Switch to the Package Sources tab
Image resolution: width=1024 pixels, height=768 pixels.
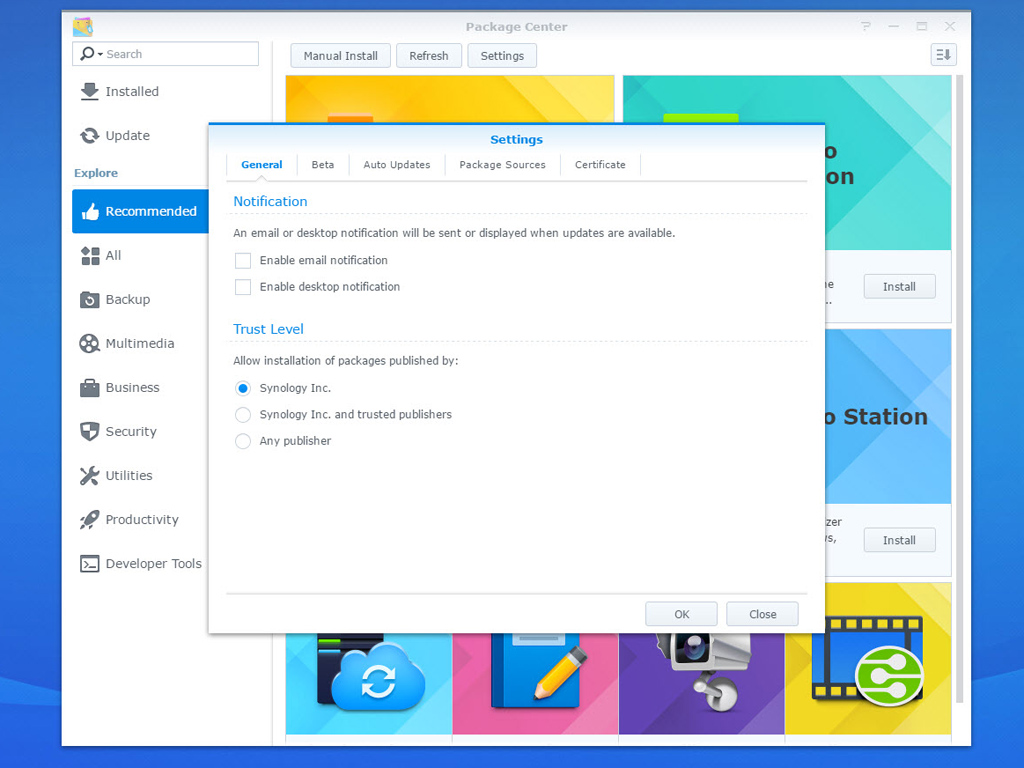[502, 165]
